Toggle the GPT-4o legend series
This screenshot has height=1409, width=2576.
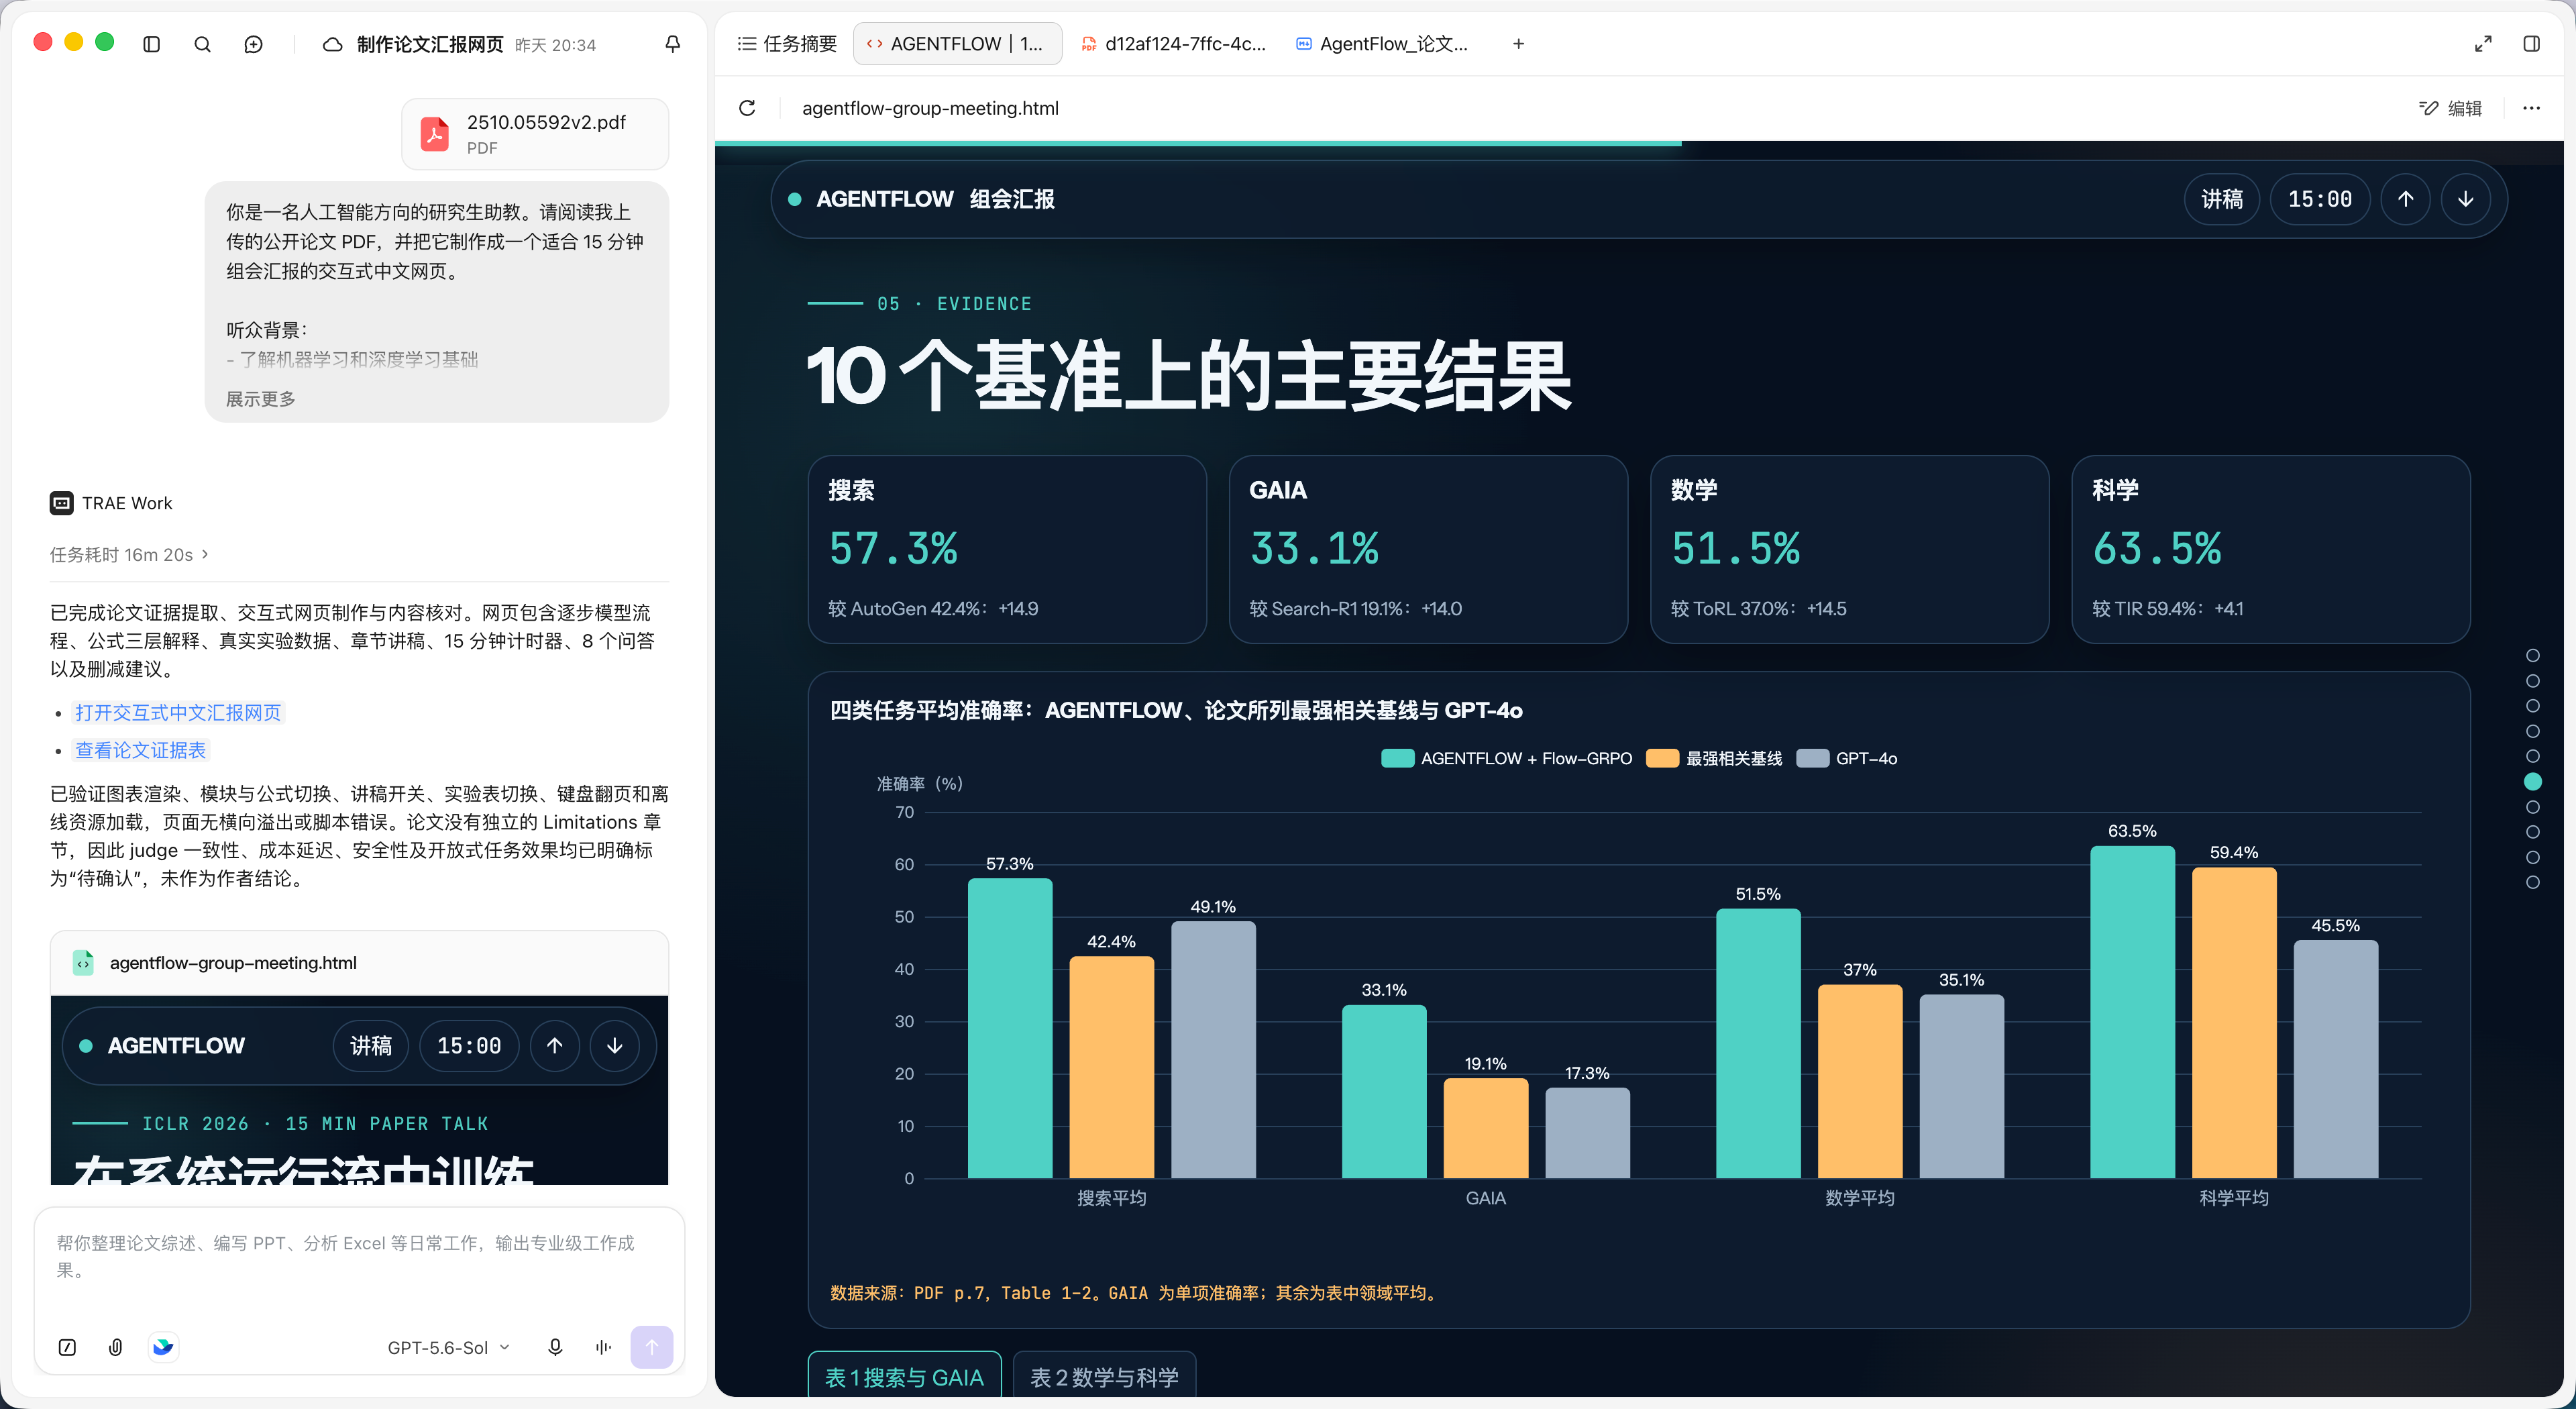click(1846, 758)
